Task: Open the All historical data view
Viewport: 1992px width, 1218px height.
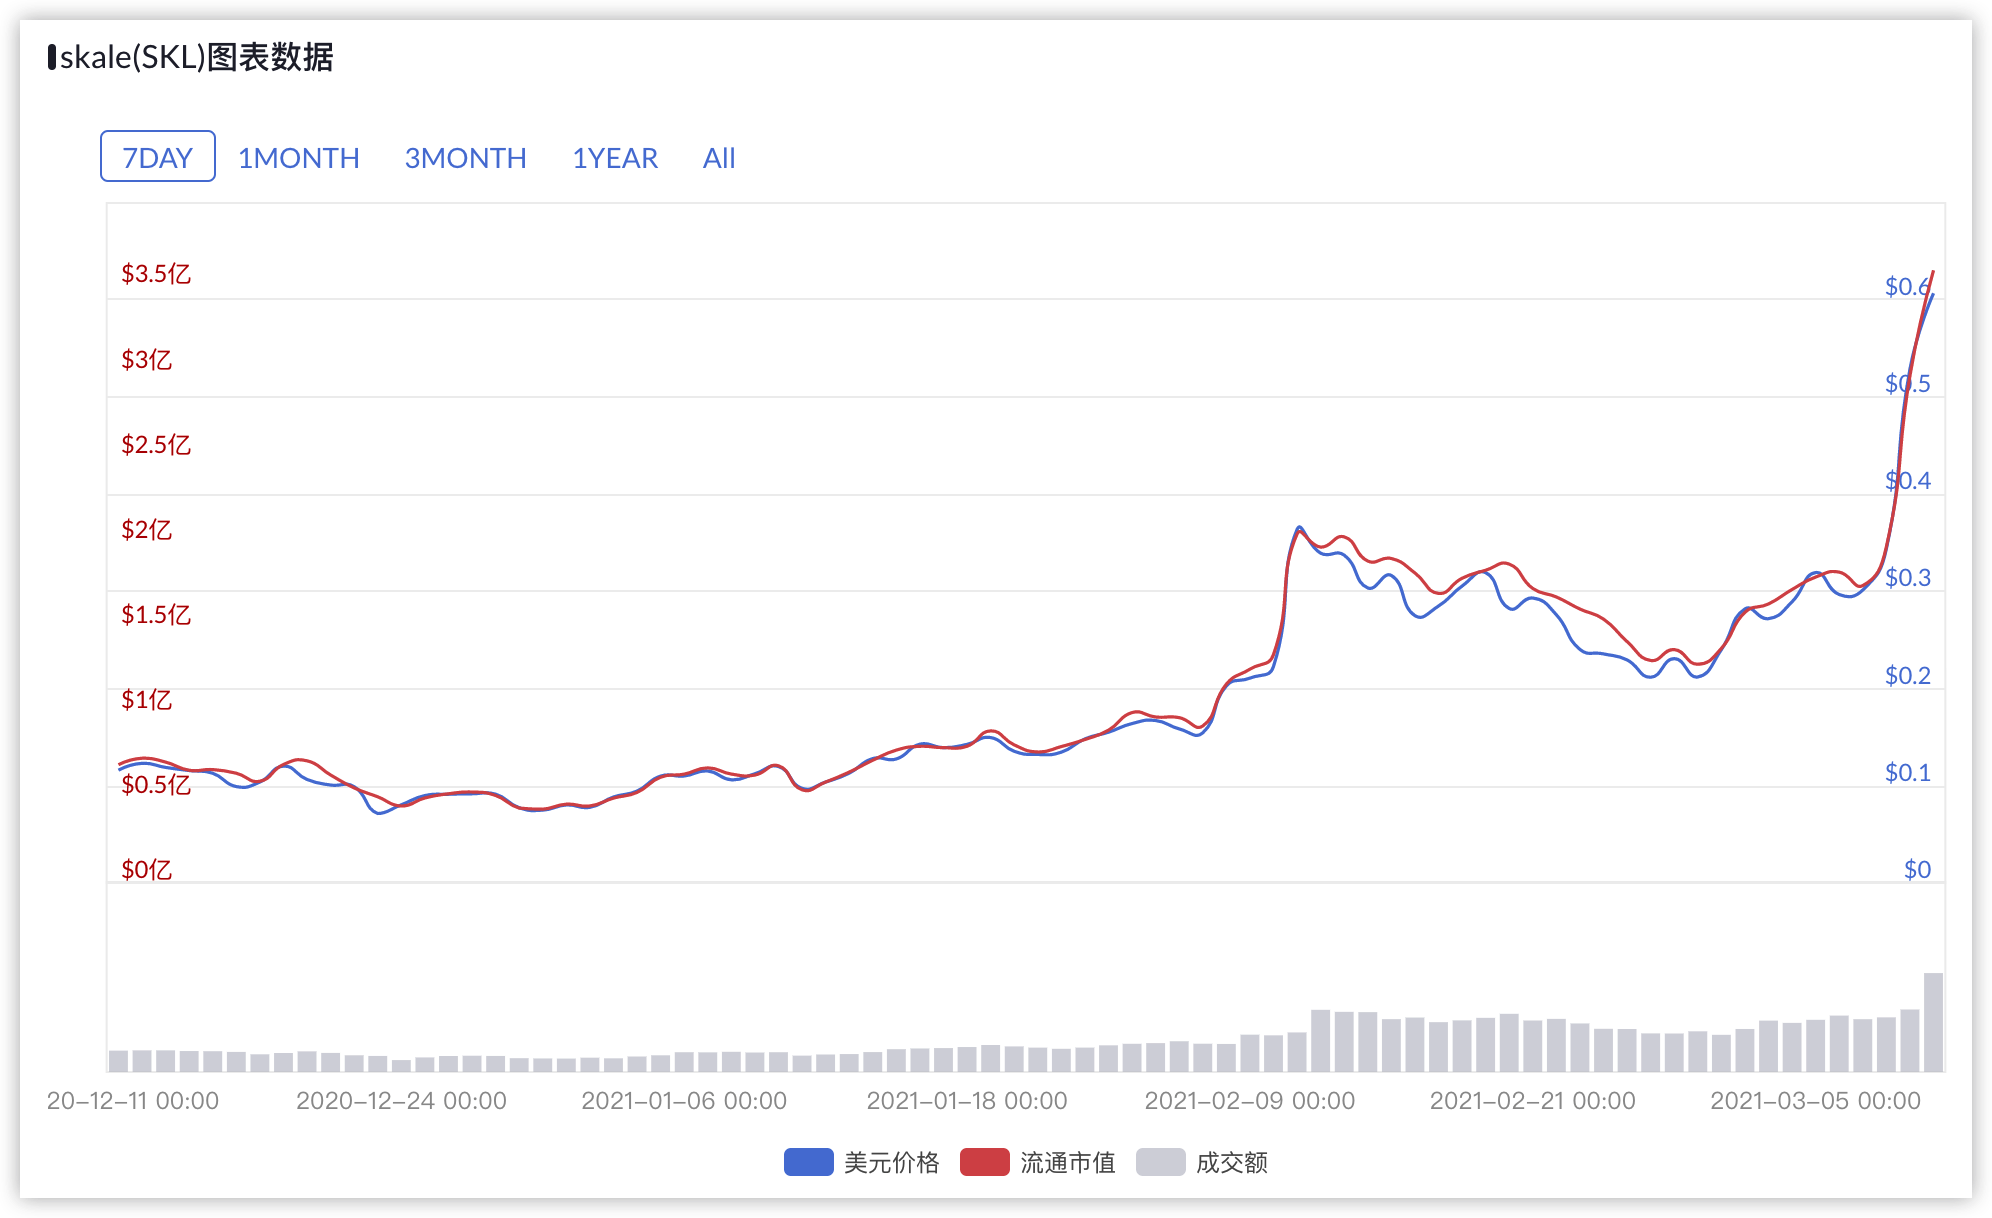Action: pos(719,157)
